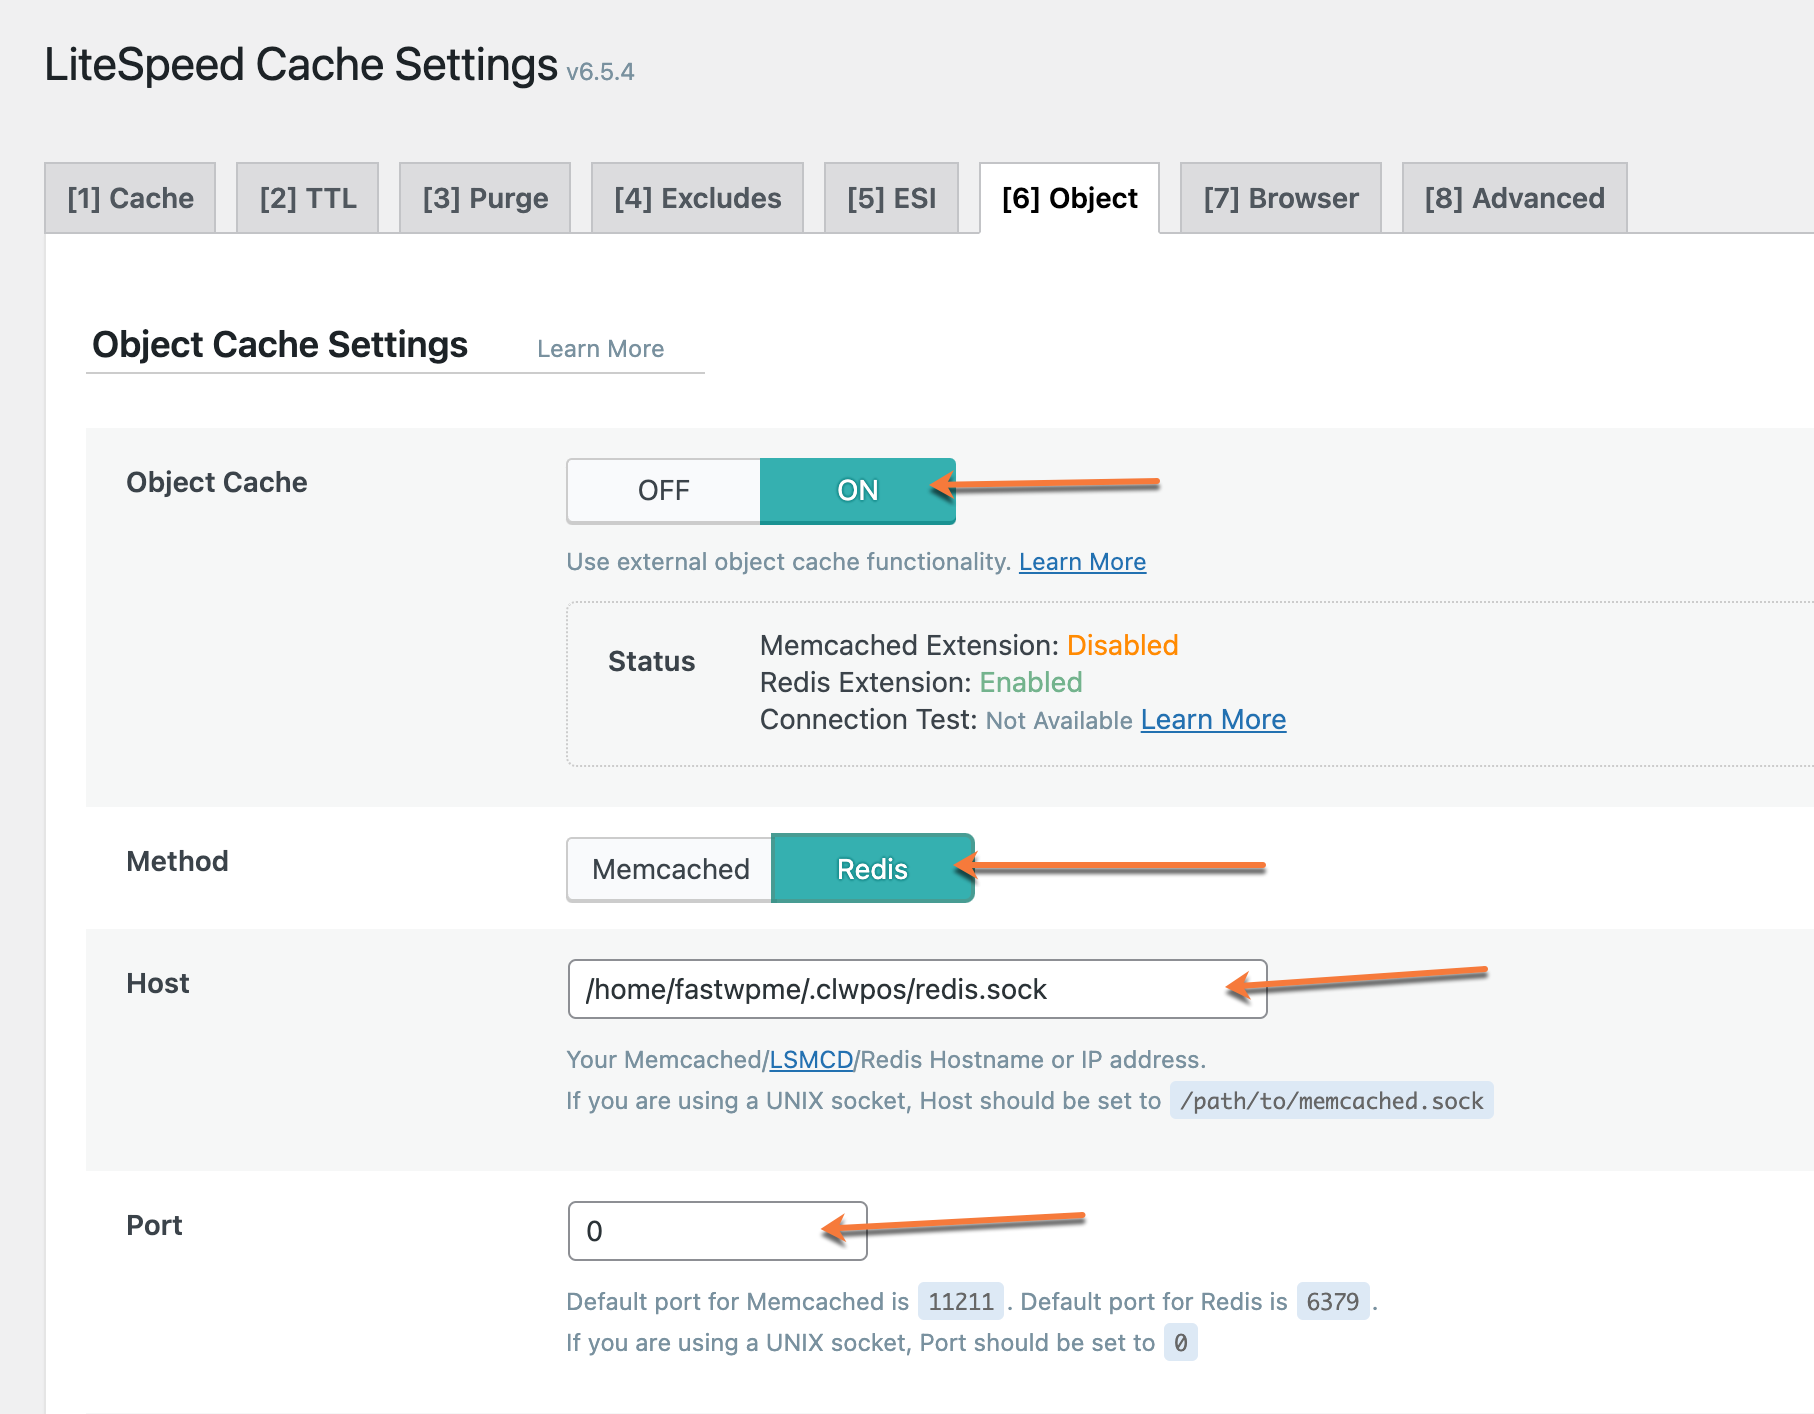
Task: Click Learn More next to Connection Test
Action: (1213, 720)
